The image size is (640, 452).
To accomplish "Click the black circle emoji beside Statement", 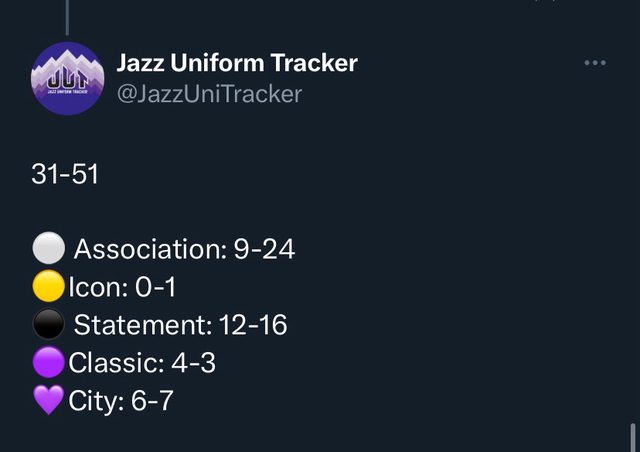I will pyautogui.click(x=49, y=324).
